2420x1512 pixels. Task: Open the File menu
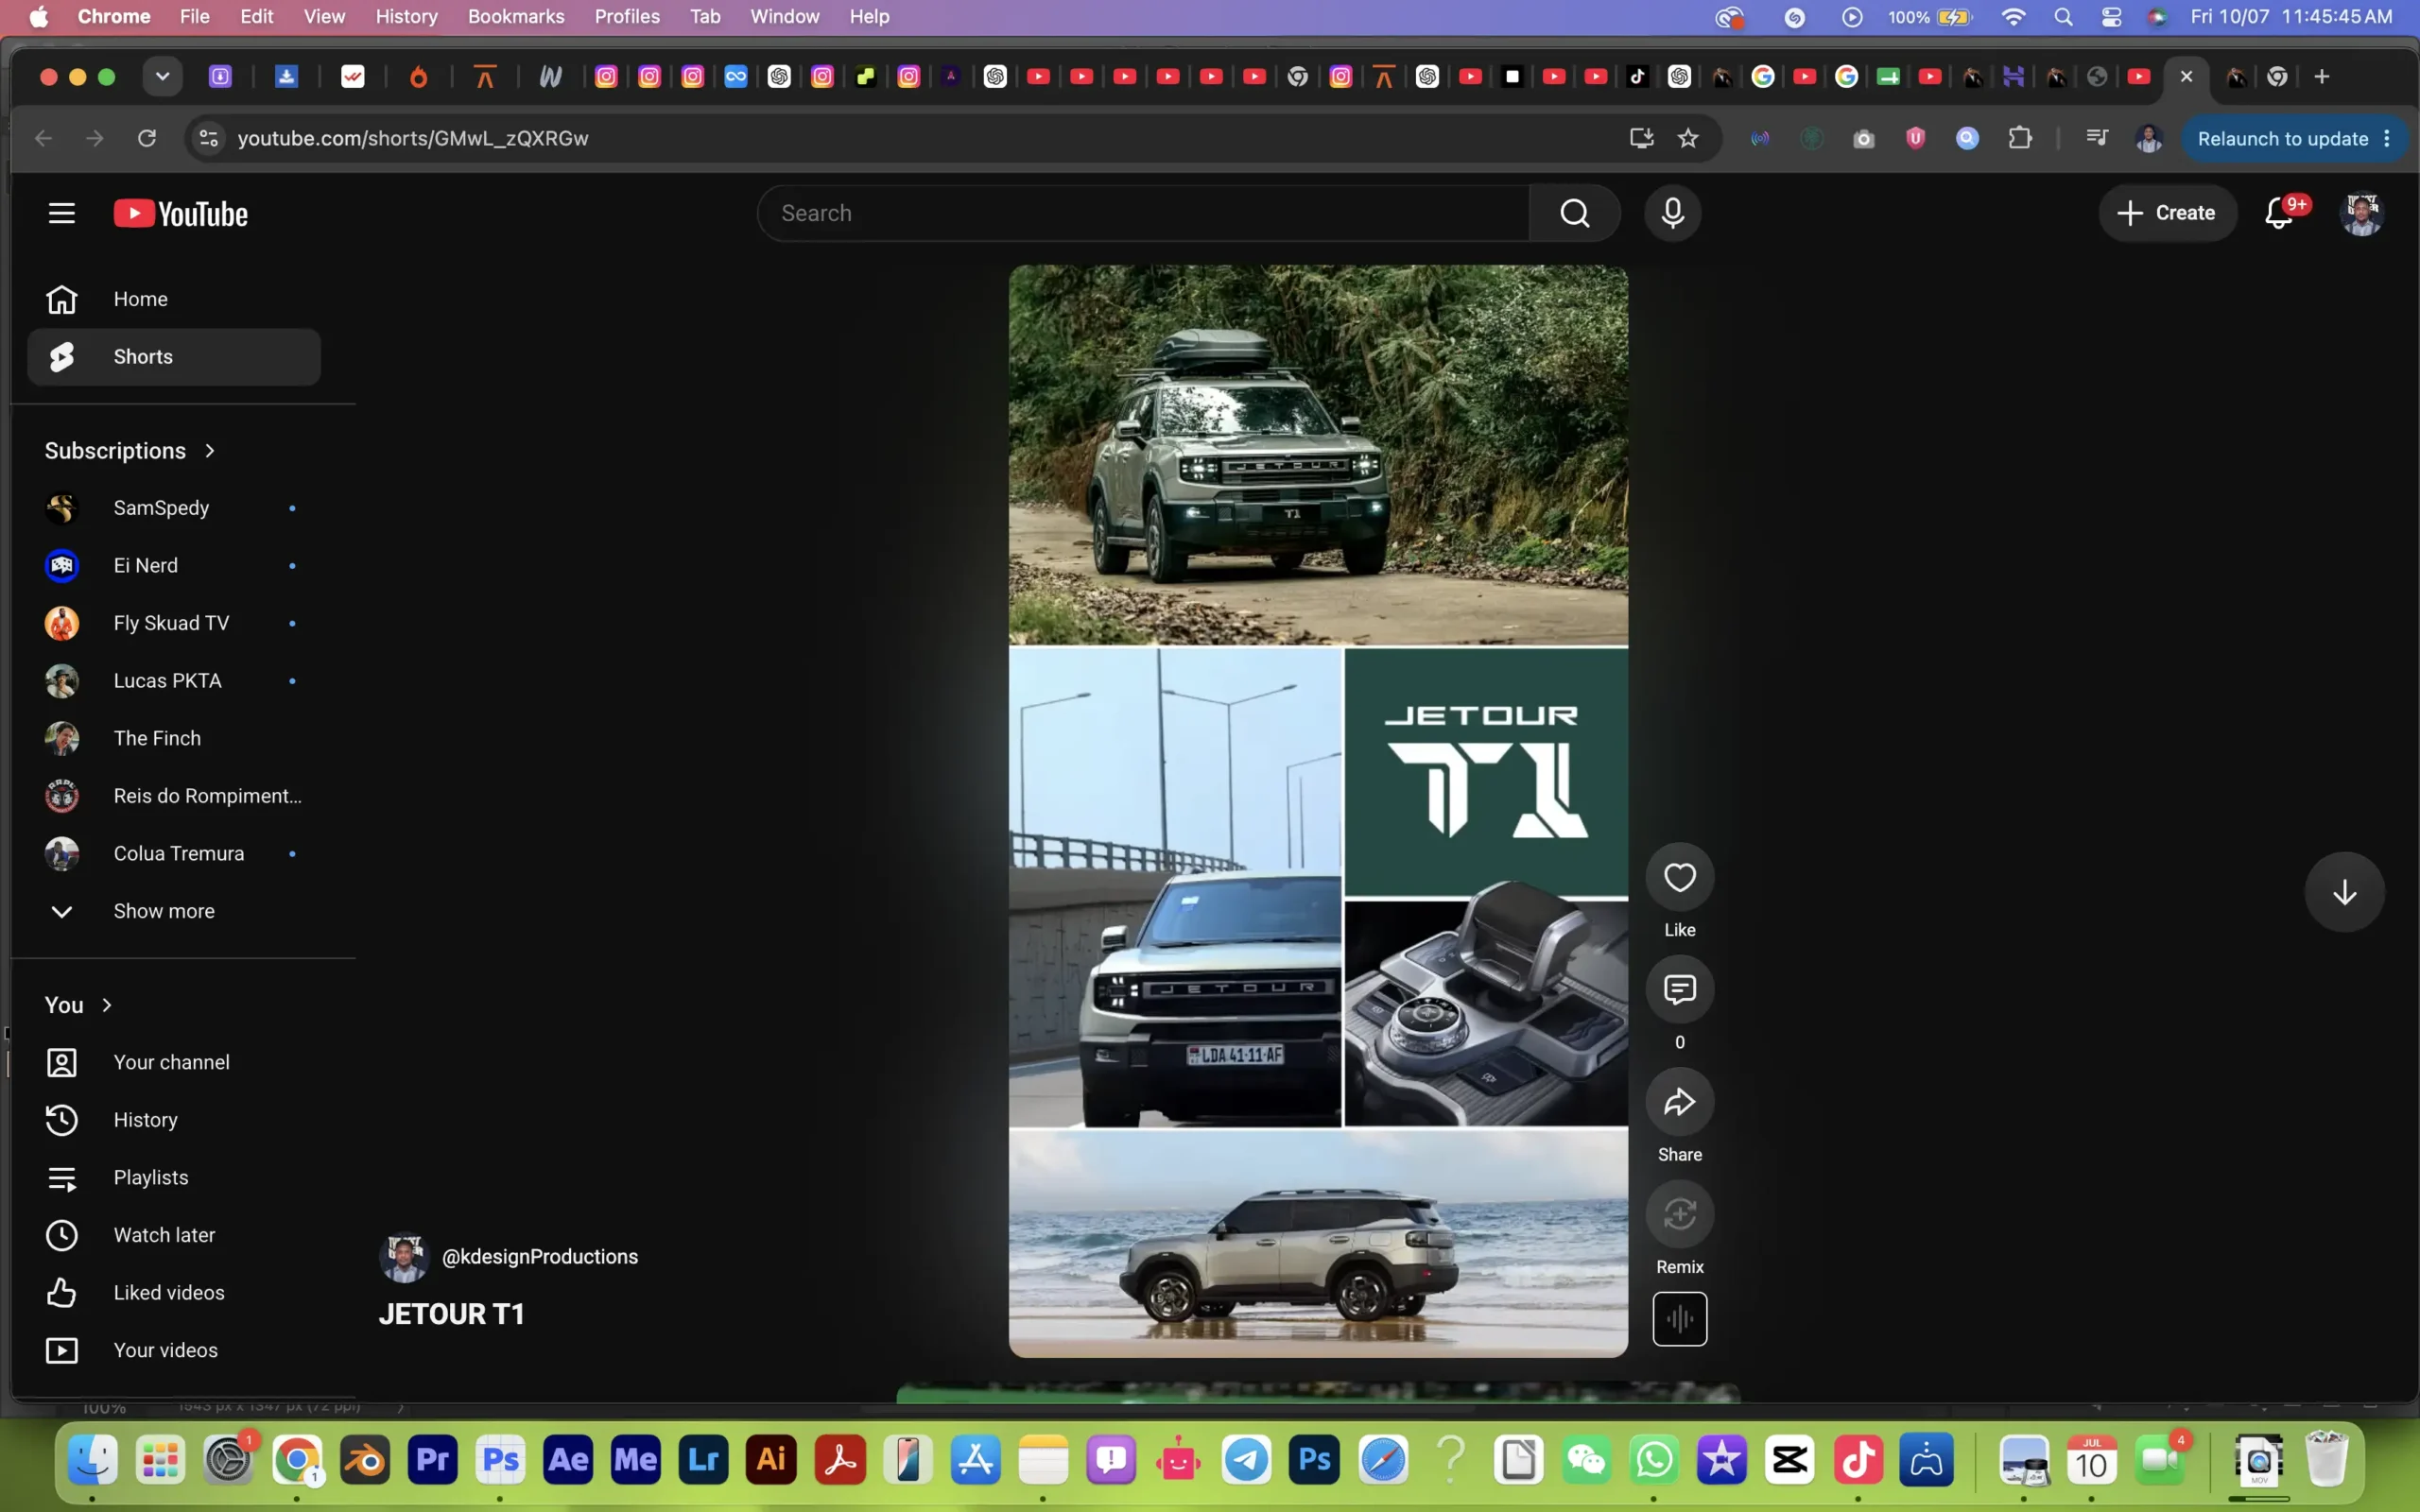point(194,16)
